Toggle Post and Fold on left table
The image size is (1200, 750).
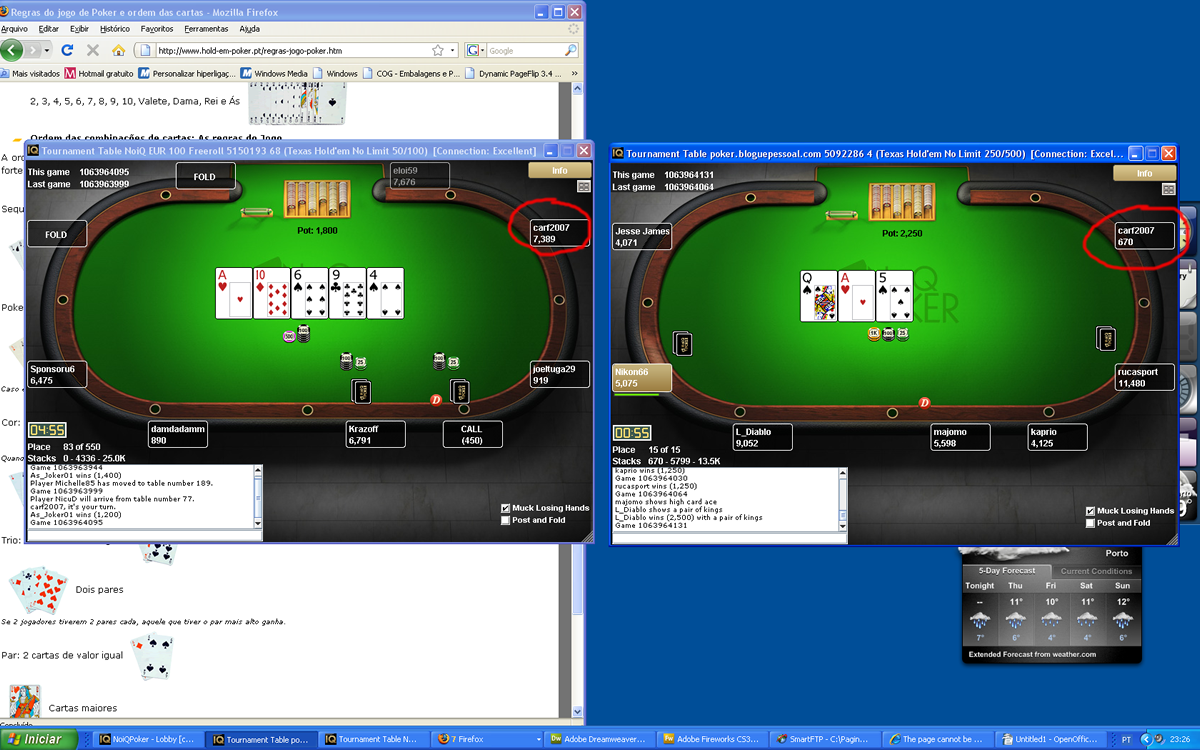pyautogui.click(x=506, y=520)
